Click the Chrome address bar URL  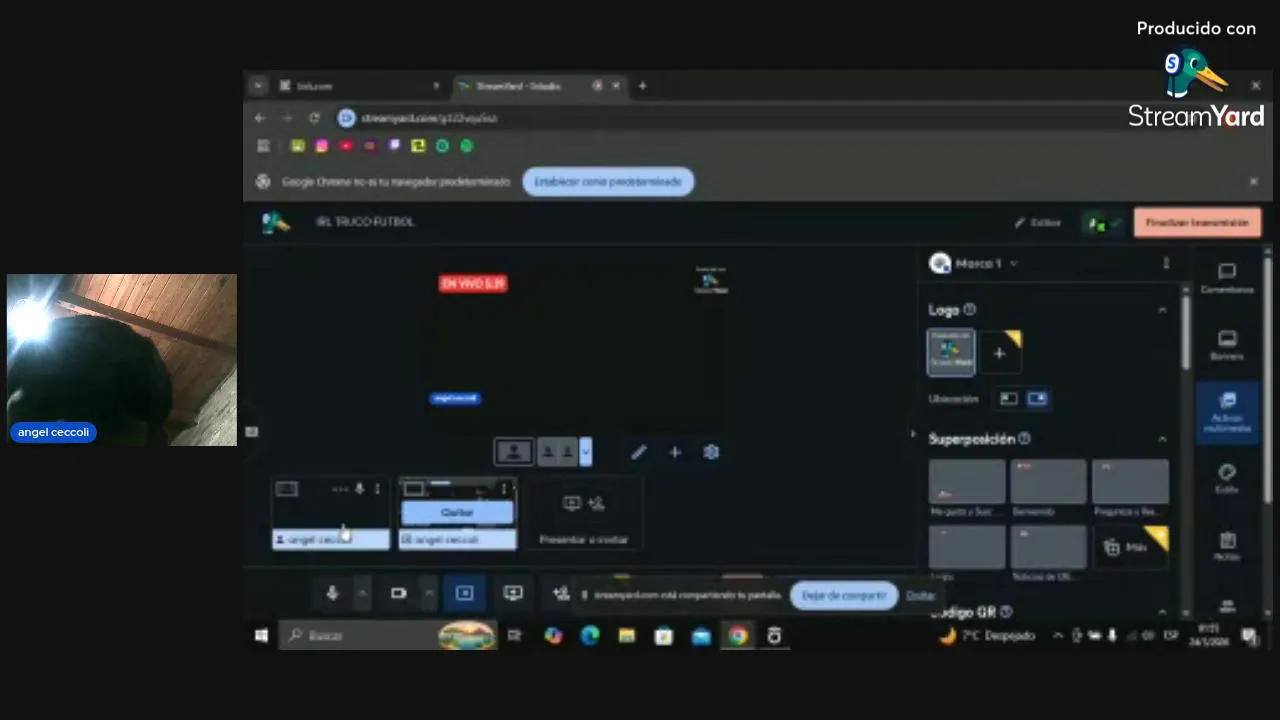pos(429,118)
